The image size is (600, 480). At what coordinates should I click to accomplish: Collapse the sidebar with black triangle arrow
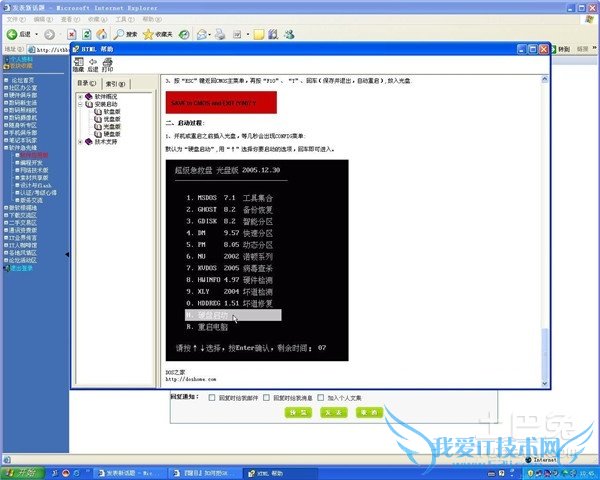pyautogui.click(x=67, y=254)
